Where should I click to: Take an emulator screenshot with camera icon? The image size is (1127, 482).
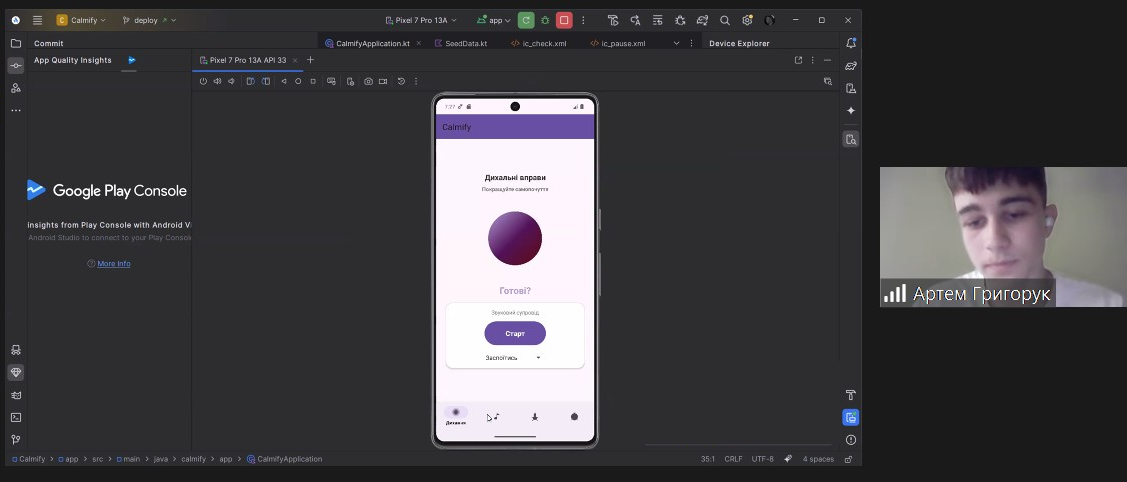click(x=368, y=81)
